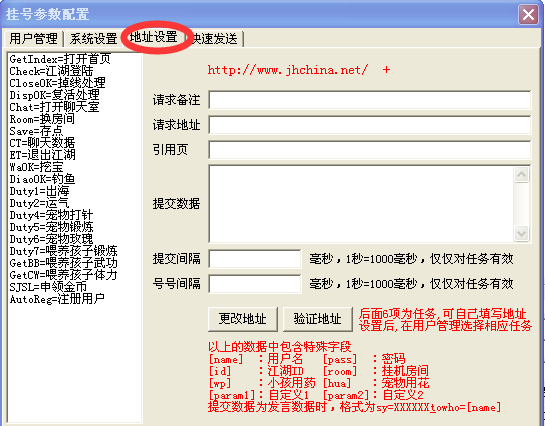Screen dimensions: 545x426
Task: Select CT=聊天数据 list entry
Action: point(42,143)
